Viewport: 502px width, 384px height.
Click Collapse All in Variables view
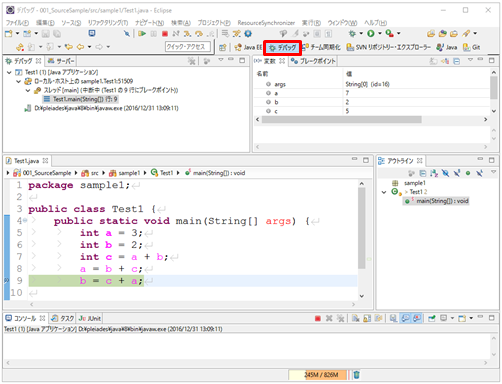457,61
